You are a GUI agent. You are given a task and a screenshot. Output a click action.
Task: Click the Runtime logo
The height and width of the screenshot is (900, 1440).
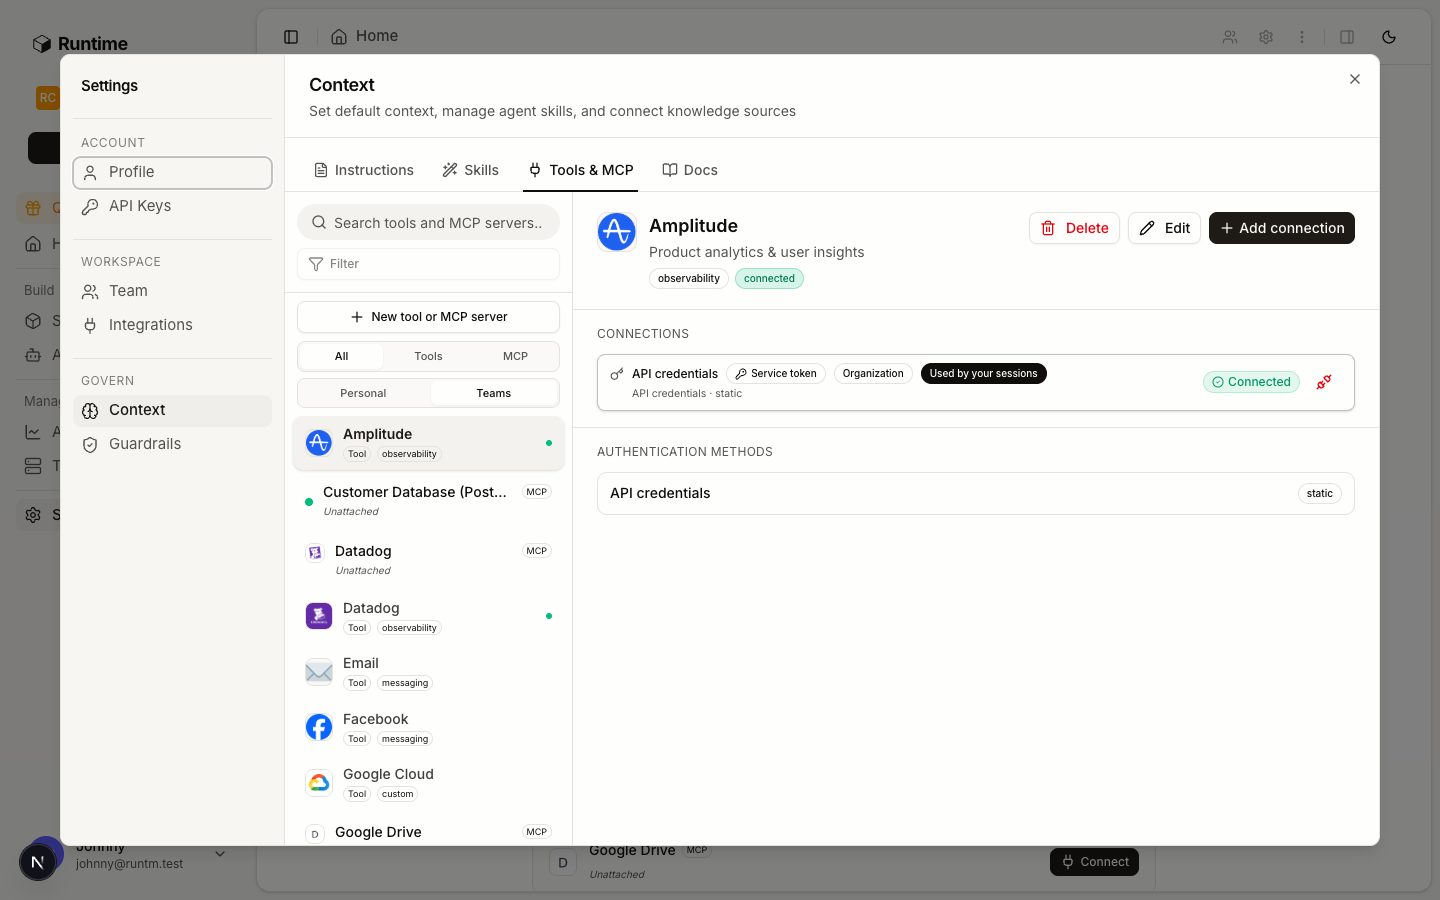pyautogui.click(x=80, y=44)
